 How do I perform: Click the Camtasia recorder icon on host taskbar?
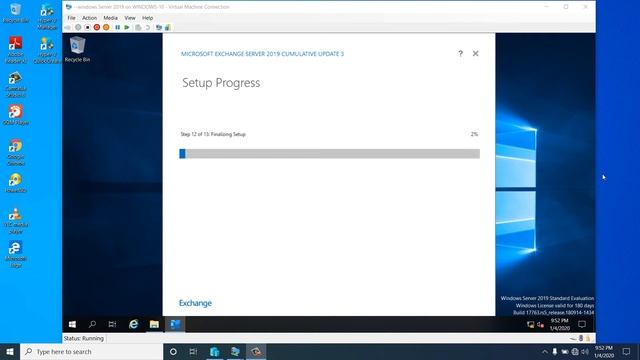tap(256, 351)
